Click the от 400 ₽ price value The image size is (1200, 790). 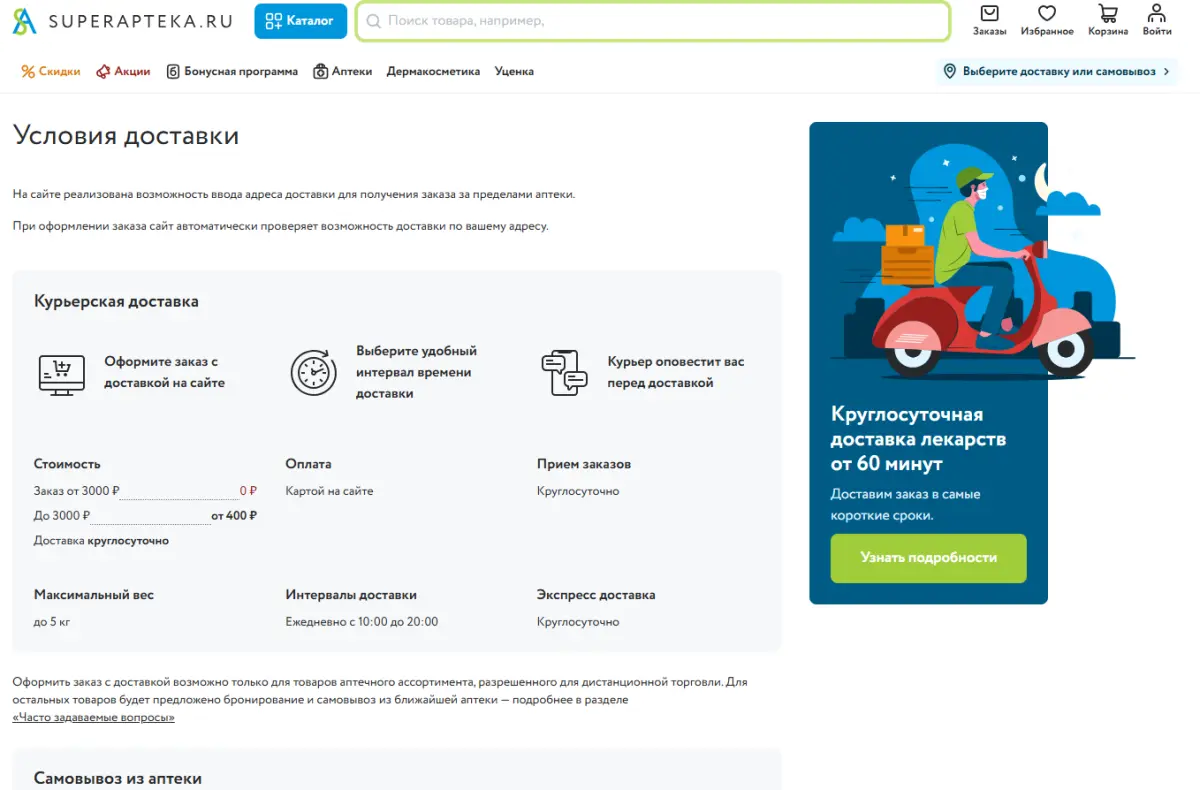234,516
